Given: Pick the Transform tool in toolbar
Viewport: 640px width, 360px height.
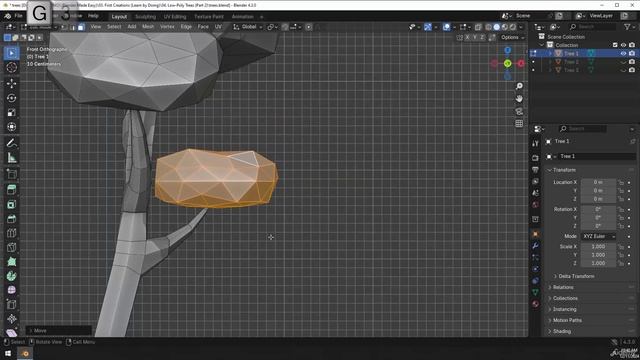Looking at the screenshot, I should coord(11,127).
